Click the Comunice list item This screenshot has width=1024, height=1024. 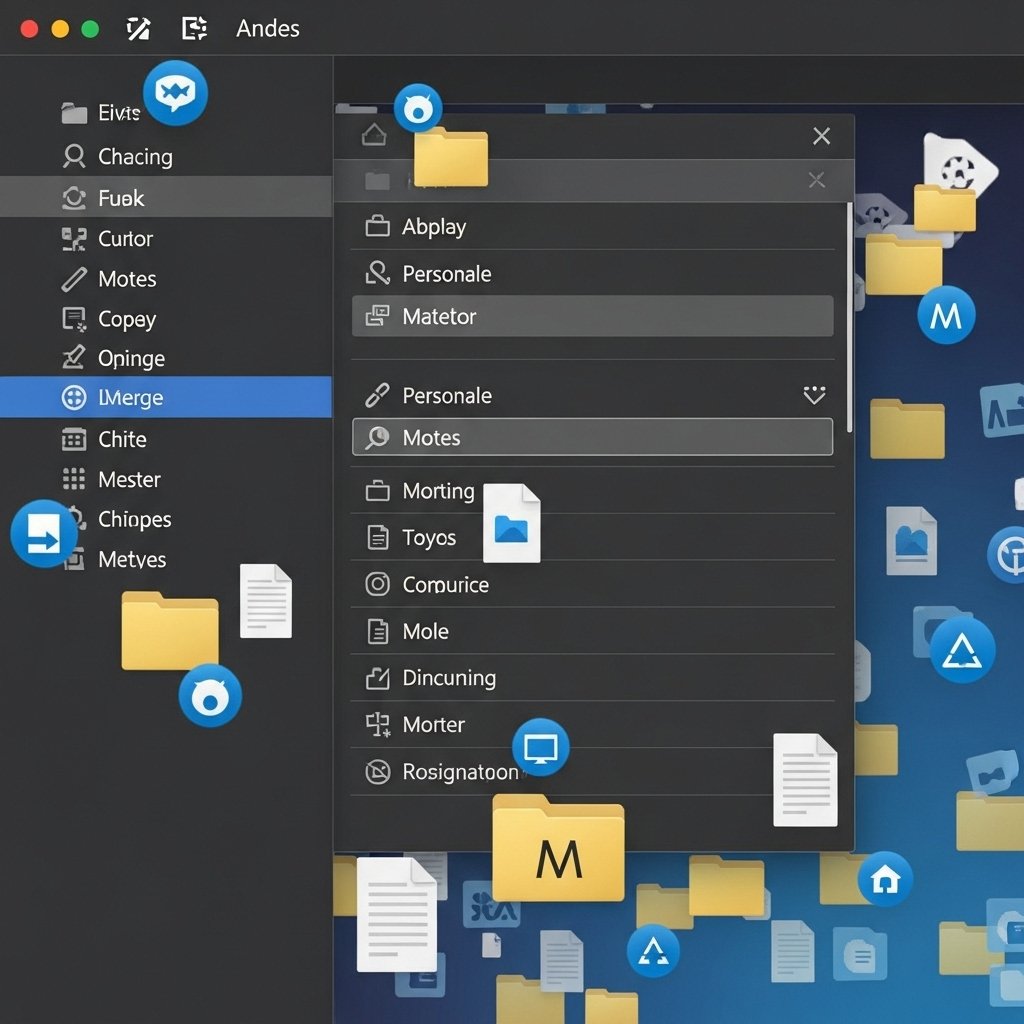[x=445, y=585]
